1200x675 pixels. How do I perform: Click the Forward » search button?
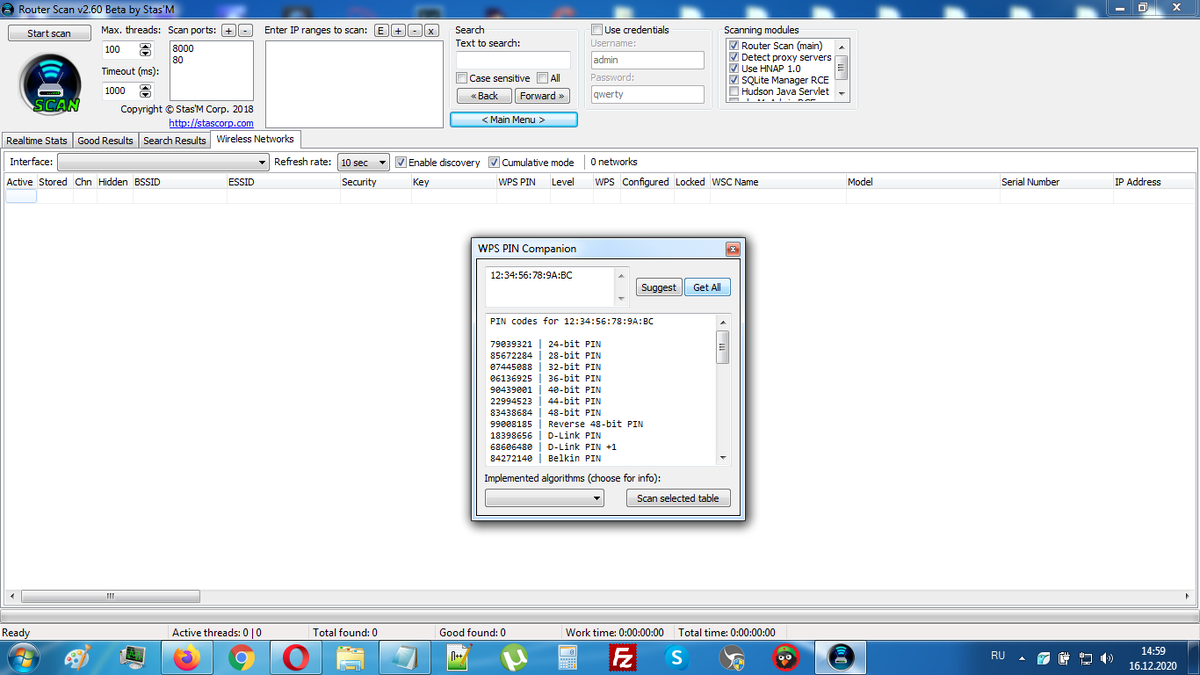pos(542,96)
